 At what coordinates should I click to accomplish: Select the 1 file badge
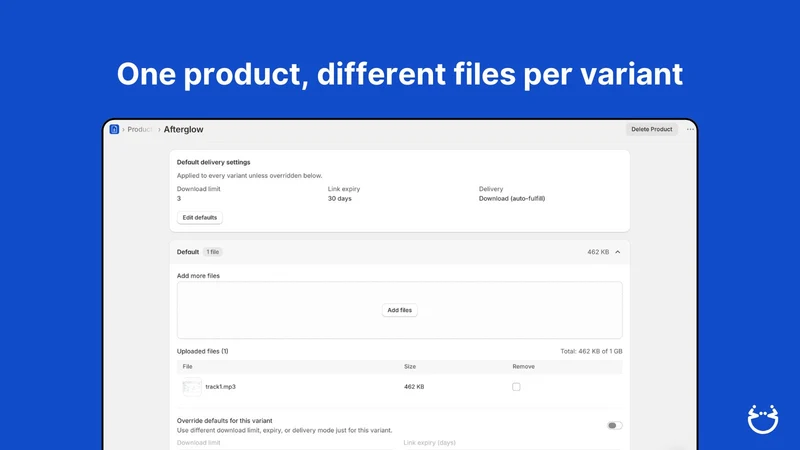pyautogui.click(x=213, y=252)
